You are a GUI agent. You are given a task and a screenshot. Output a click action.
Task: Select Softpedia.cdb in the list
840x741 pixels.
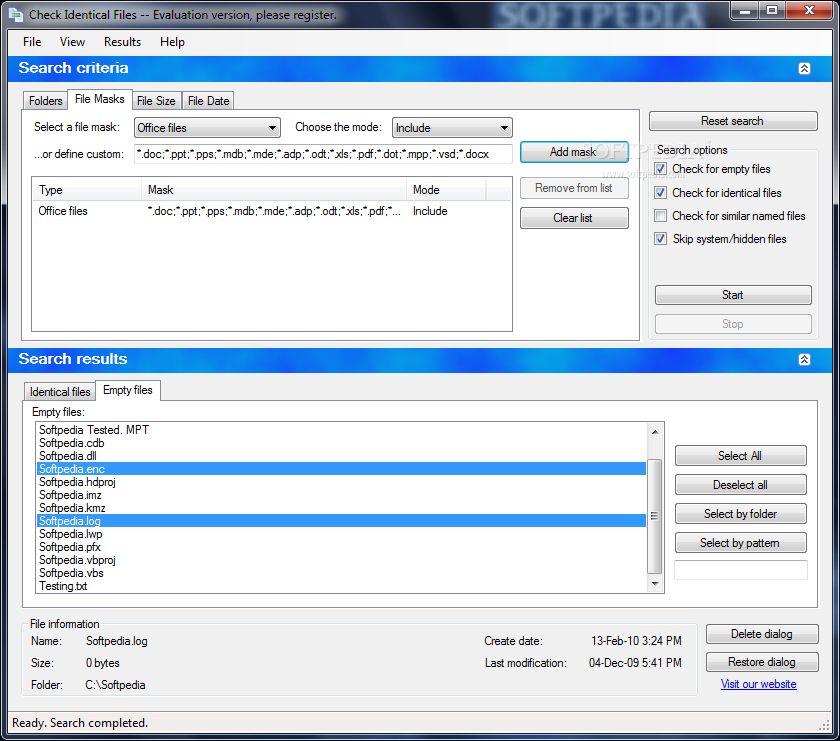tap(342, 443)
